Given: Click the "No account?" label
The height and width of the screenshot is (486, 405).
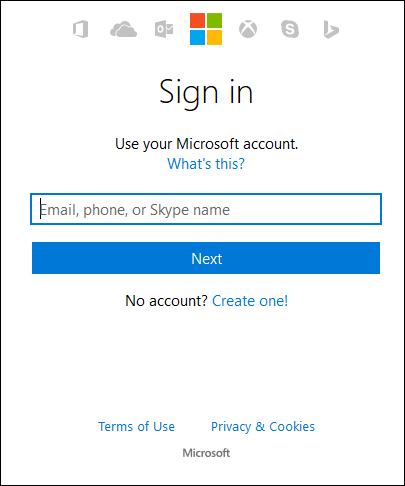Looking at the screenshot, I should [166, 301].
